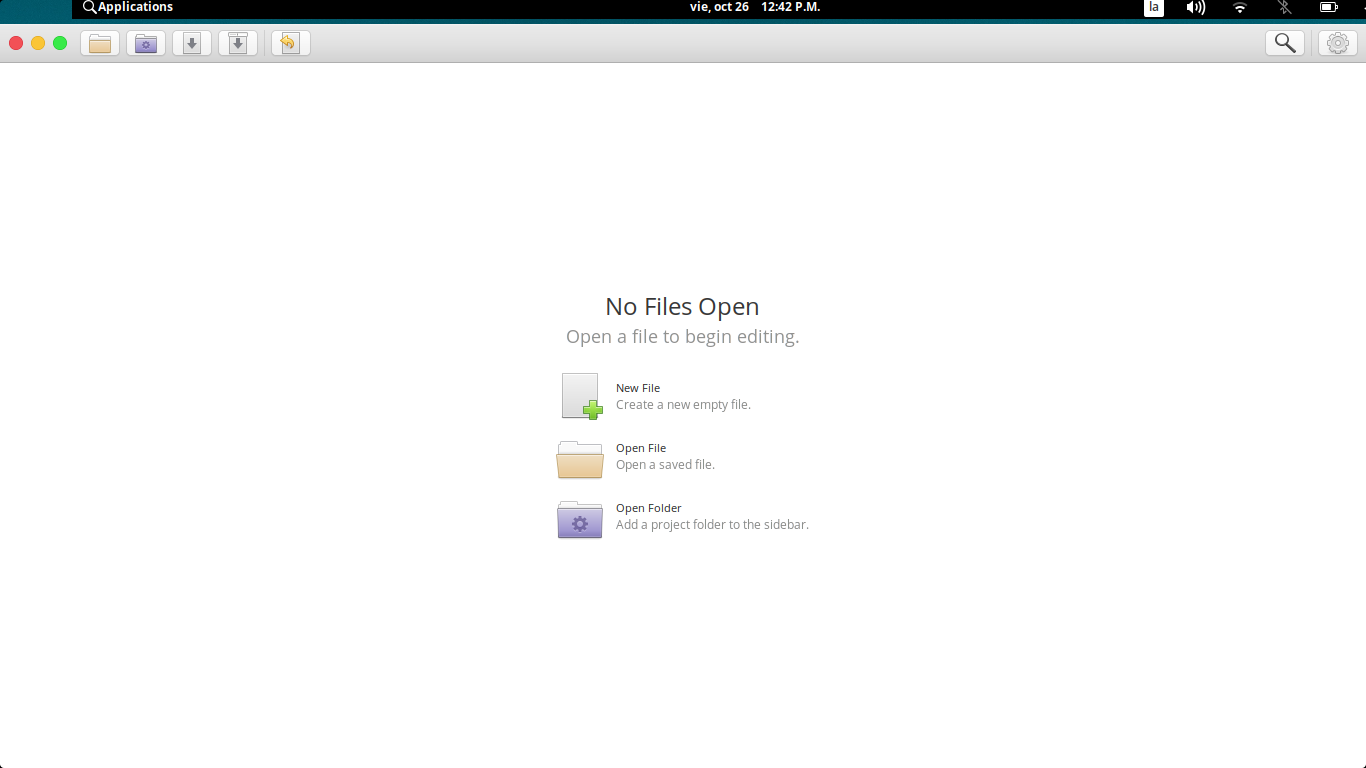Click the New File icon with green plus
Viewport: 1366px width, 768px height.
[580, 395]
